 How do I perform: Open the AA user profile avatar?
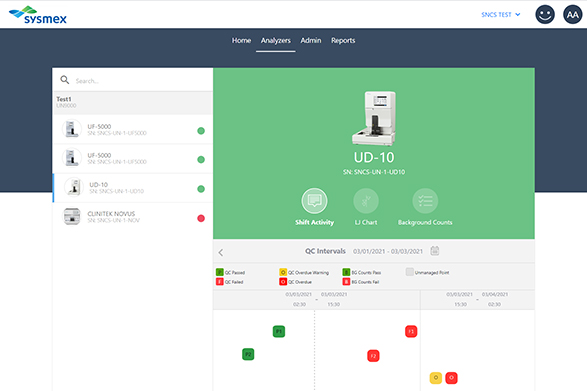572,15
